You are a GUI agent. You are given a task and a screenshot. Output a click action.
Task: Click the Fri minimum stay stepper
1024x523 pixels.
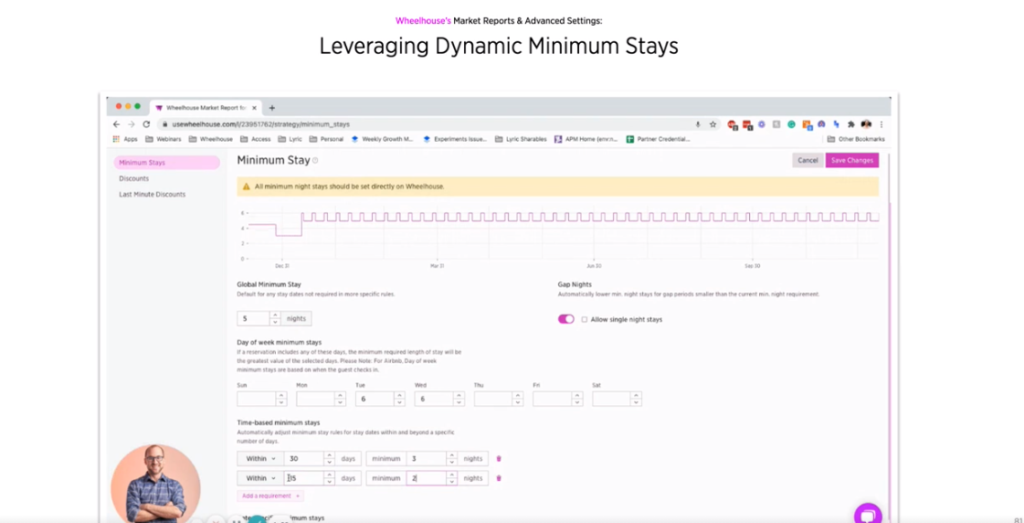click(x=577, y=399)
